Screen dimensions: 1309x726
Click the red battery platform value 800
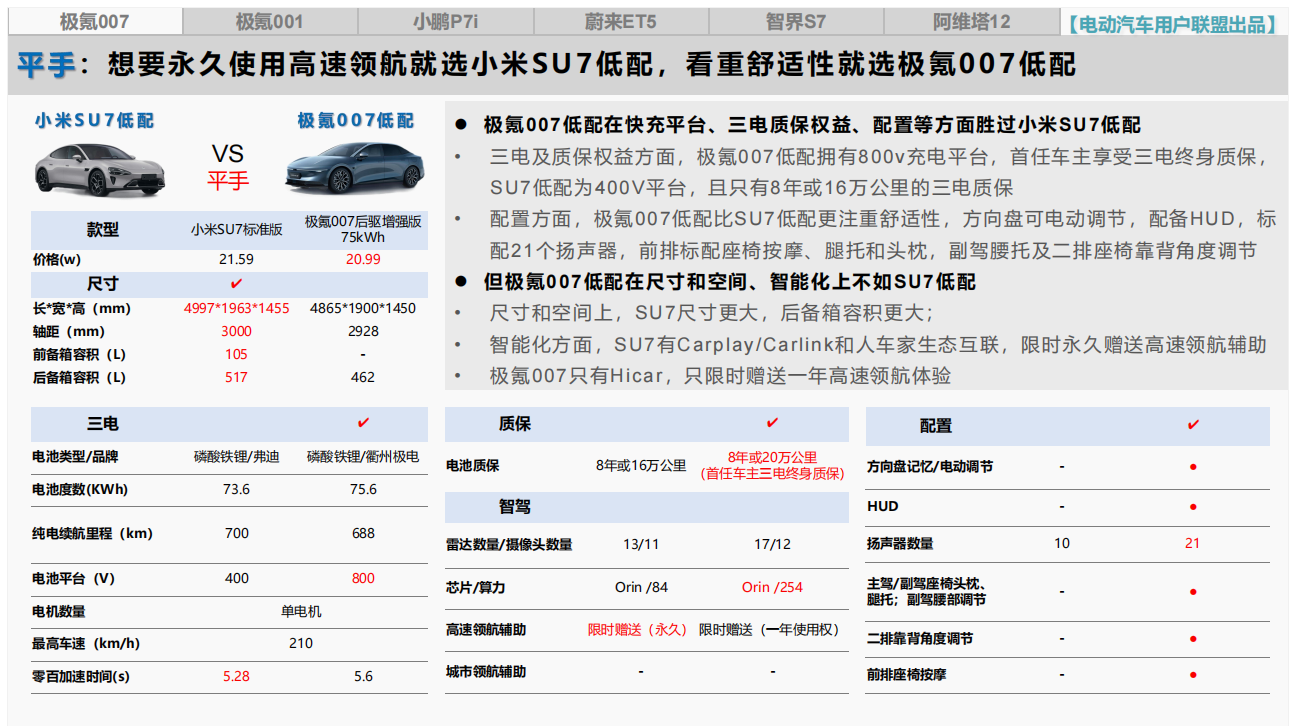point(363,578)
